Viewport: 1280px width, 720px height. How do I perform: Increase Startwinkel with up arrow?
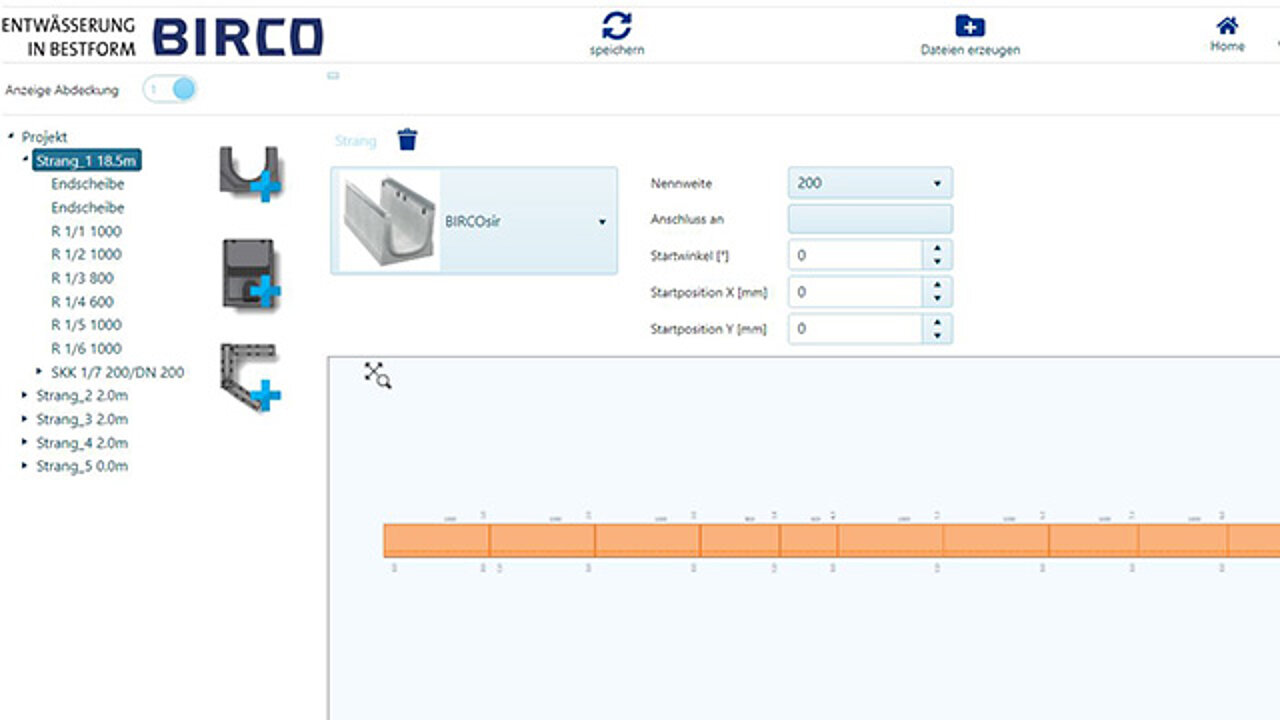pos(937,248)
